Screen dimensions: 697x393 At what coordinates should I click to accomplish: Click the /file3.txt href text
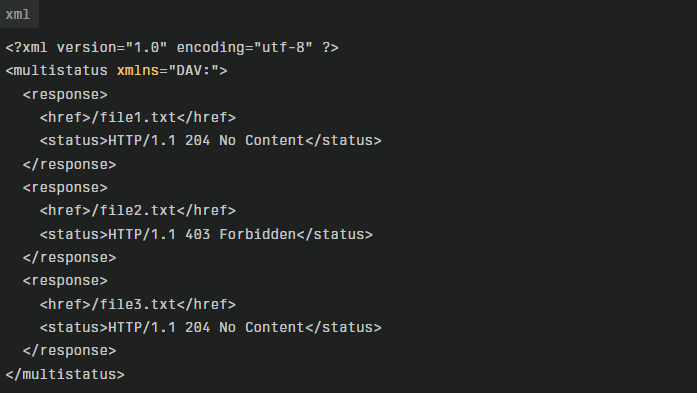point(134,305)
